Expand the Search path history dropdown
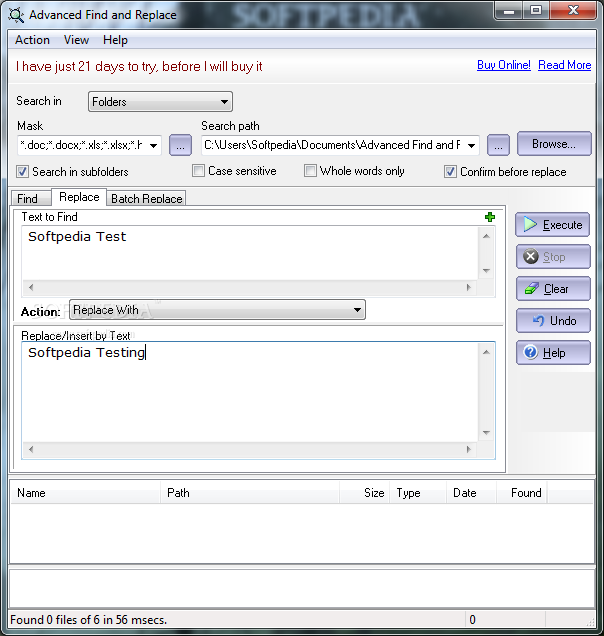 coord(471,146)
